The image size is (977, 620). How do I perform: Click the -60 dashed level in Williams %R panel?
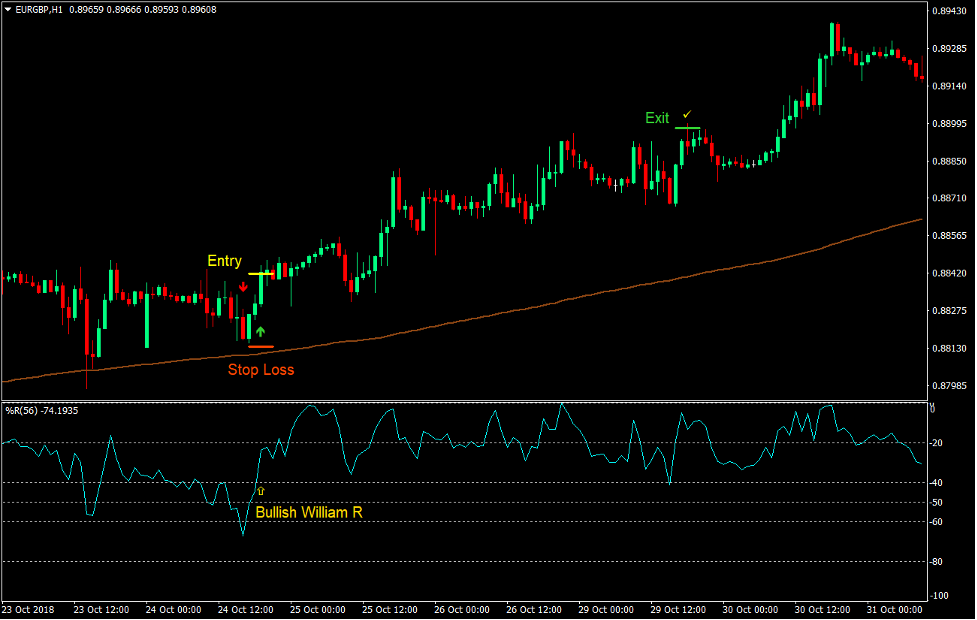coord(500,521)
